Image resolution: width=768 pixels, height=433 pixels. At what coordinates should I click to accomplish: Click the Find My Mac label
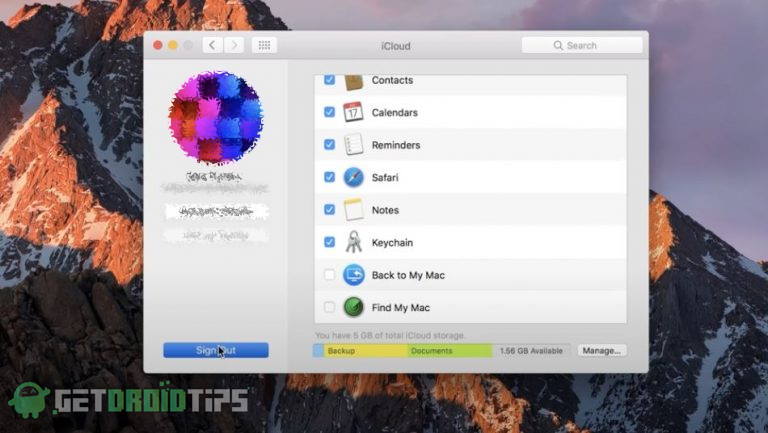pos(401,308)
